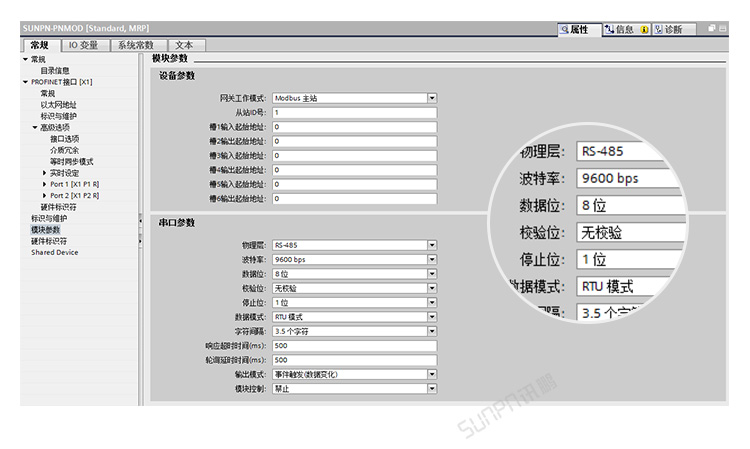Click the 槽5输入起始地址 field
This screenshot has height=449, width=750.
tap(354, 184)
